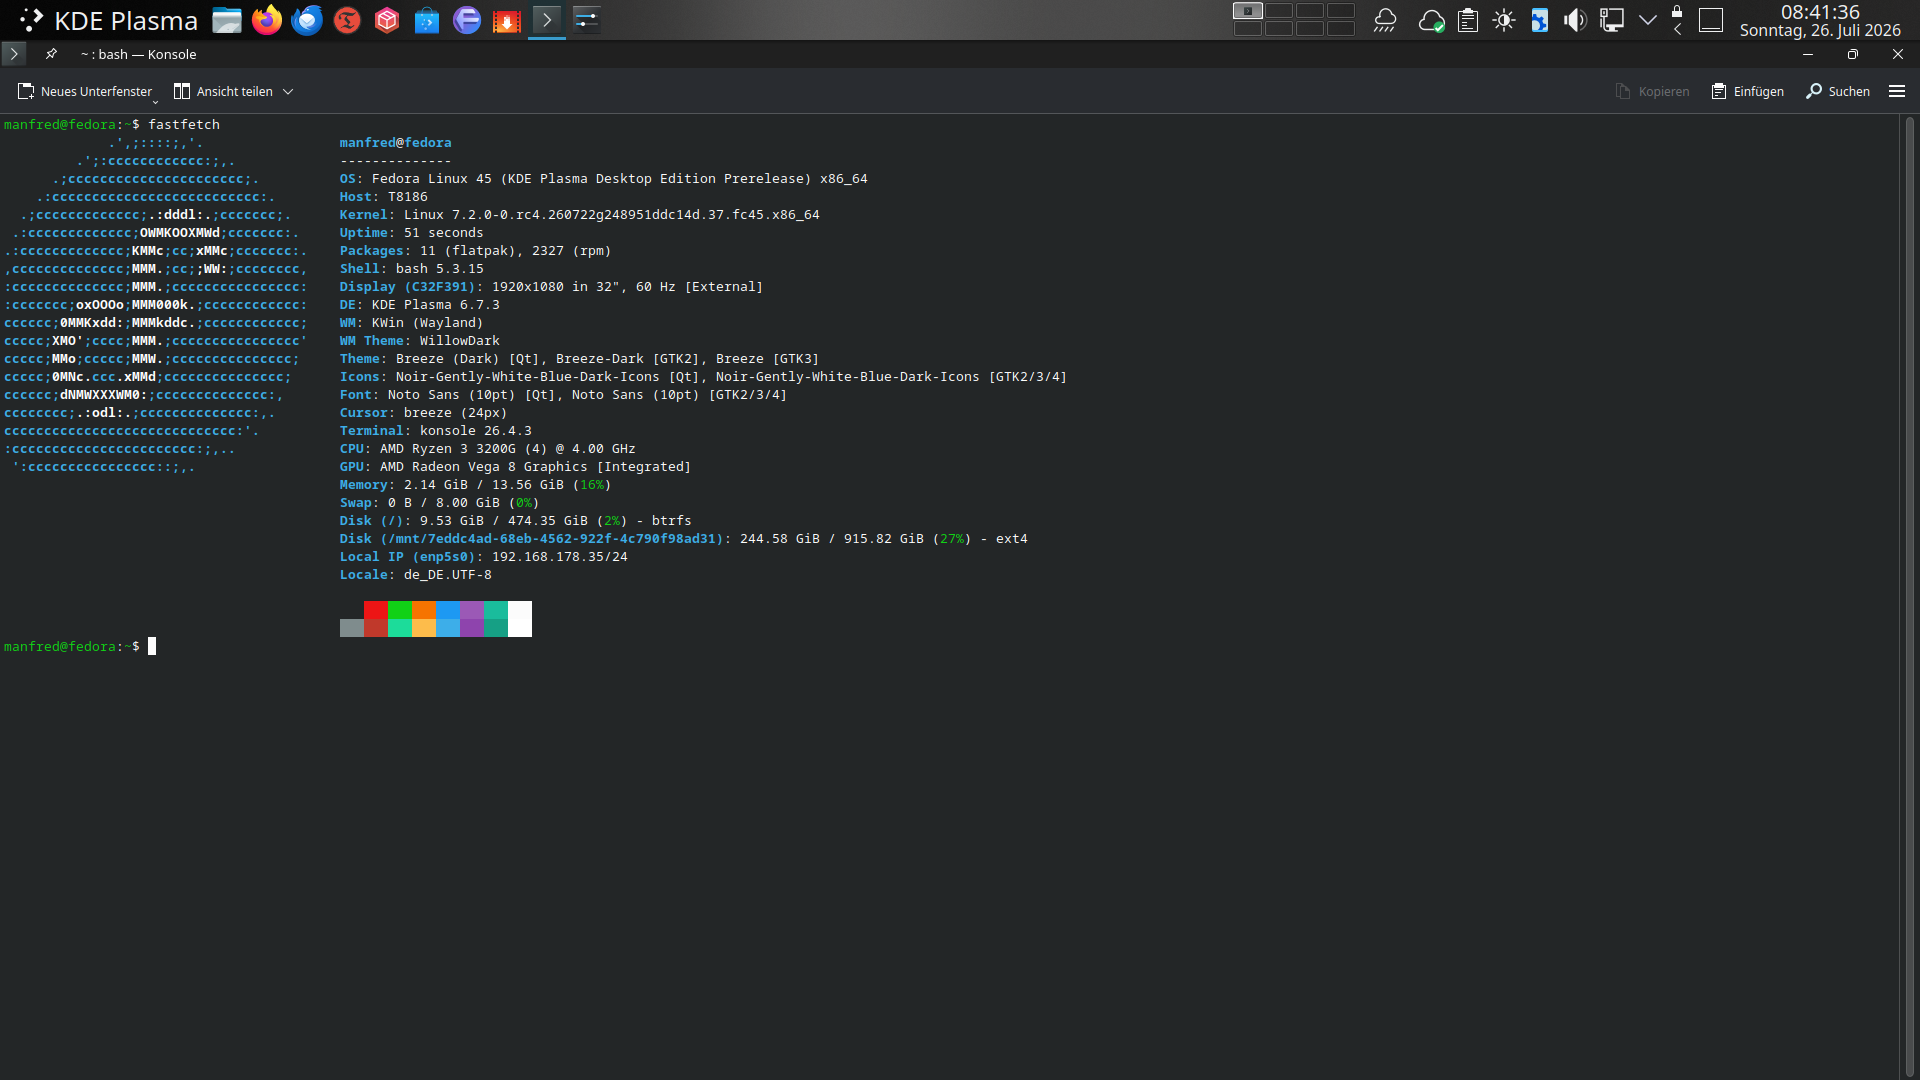Switch to the active desktop in pager
The width and height of the screenshot is (1920, 1080).
[1247, 11]
